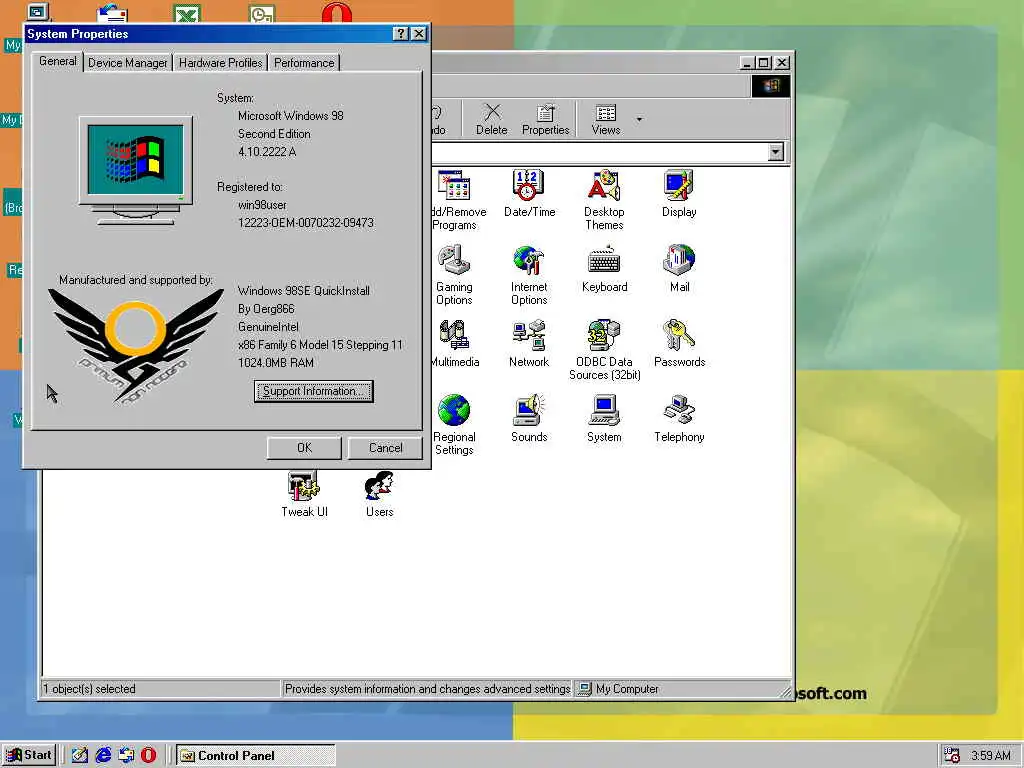Click the question mark help button
This screenshot has width=1024, height=768.
(x=402, y=34)
